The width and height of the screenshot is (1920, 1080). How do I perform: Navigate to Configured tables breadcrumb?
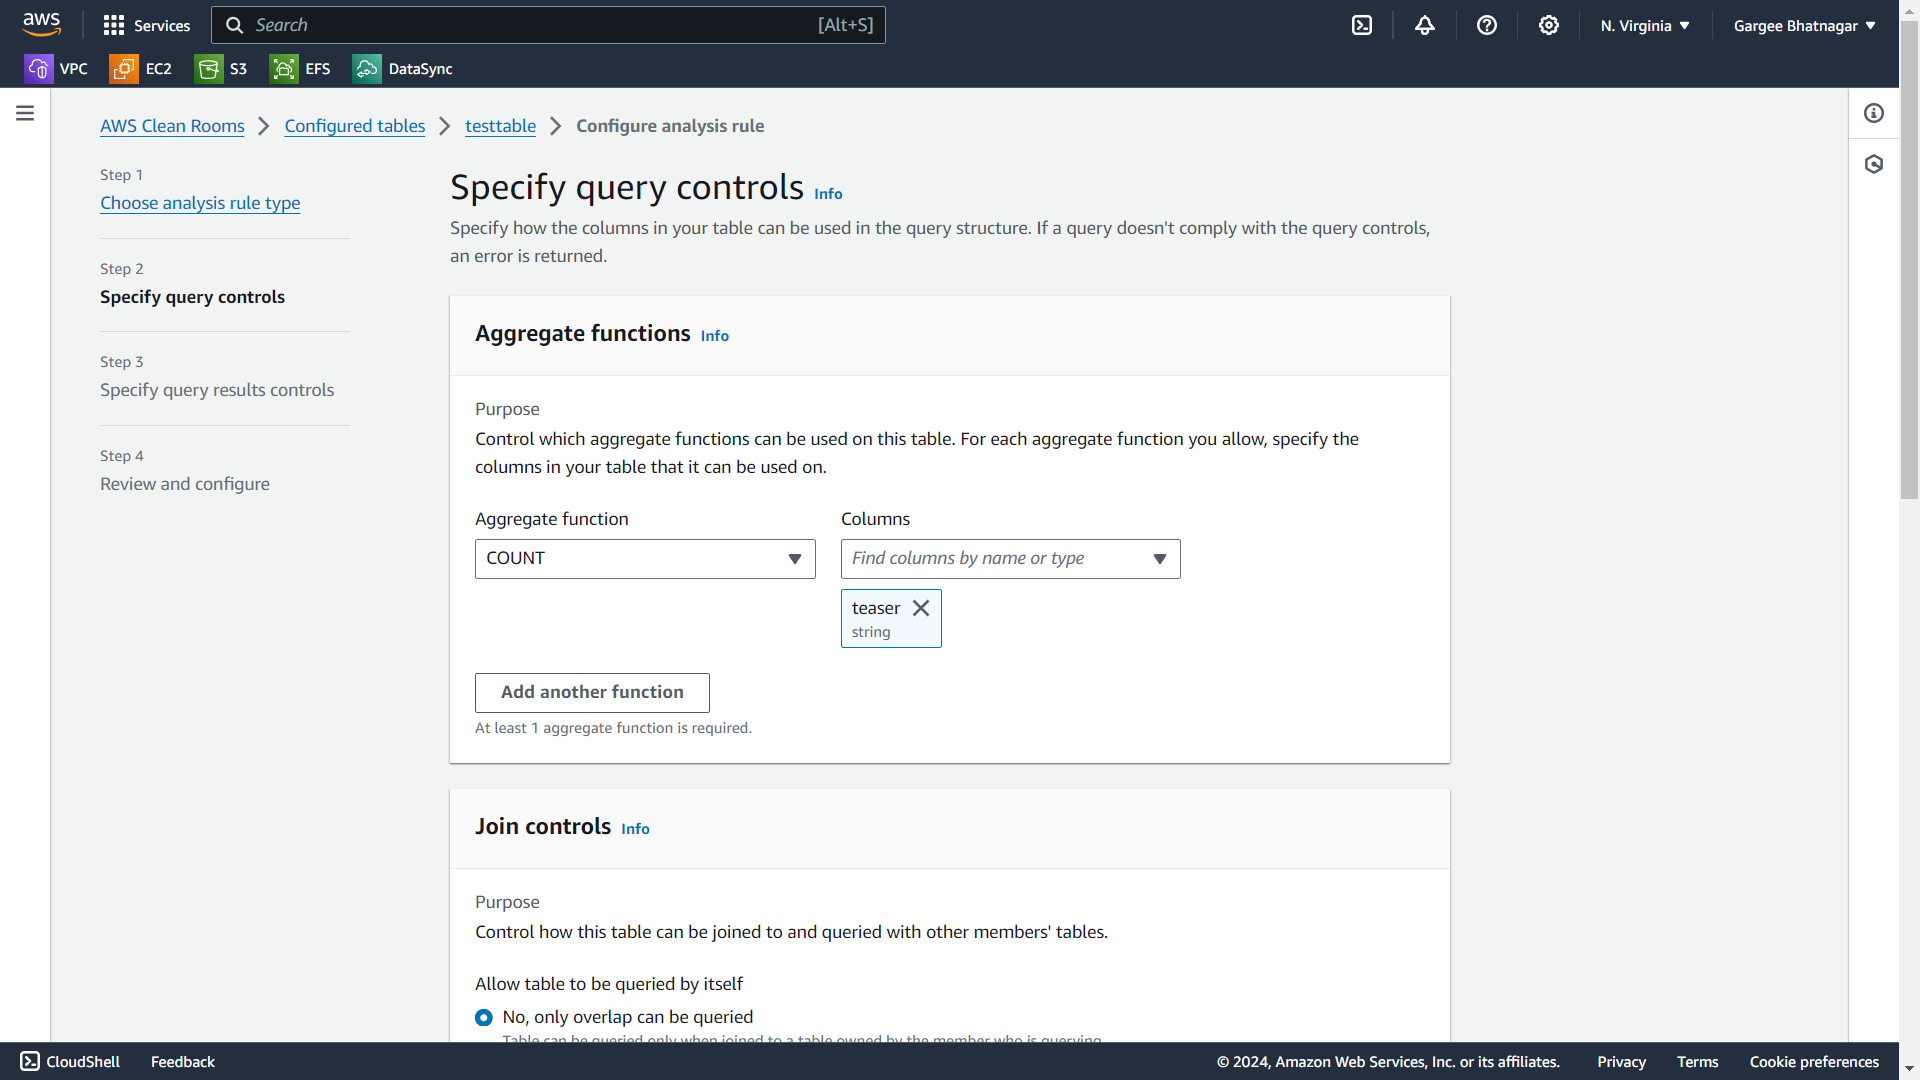pos(354,126)
